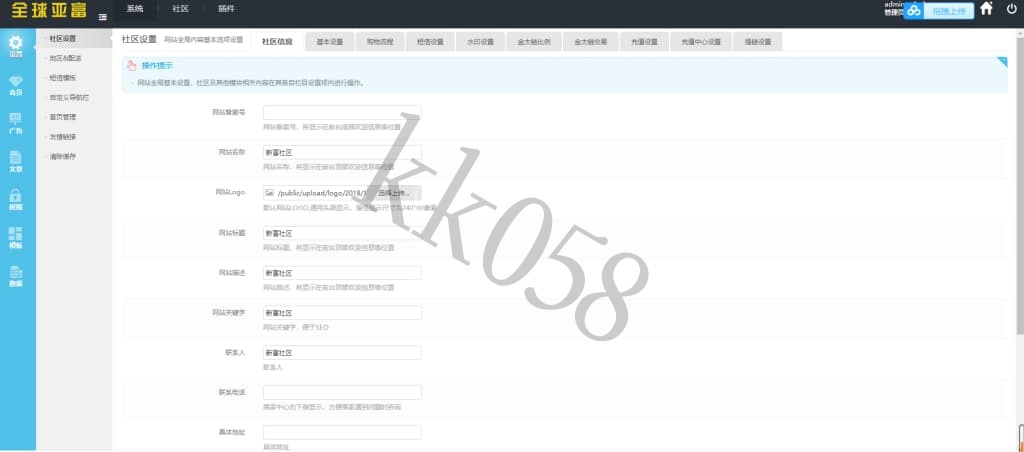The width and height of the screenshot is (1024, 452).
Task: Click into the 网站关键字 input field
Action: click(342, 313)
